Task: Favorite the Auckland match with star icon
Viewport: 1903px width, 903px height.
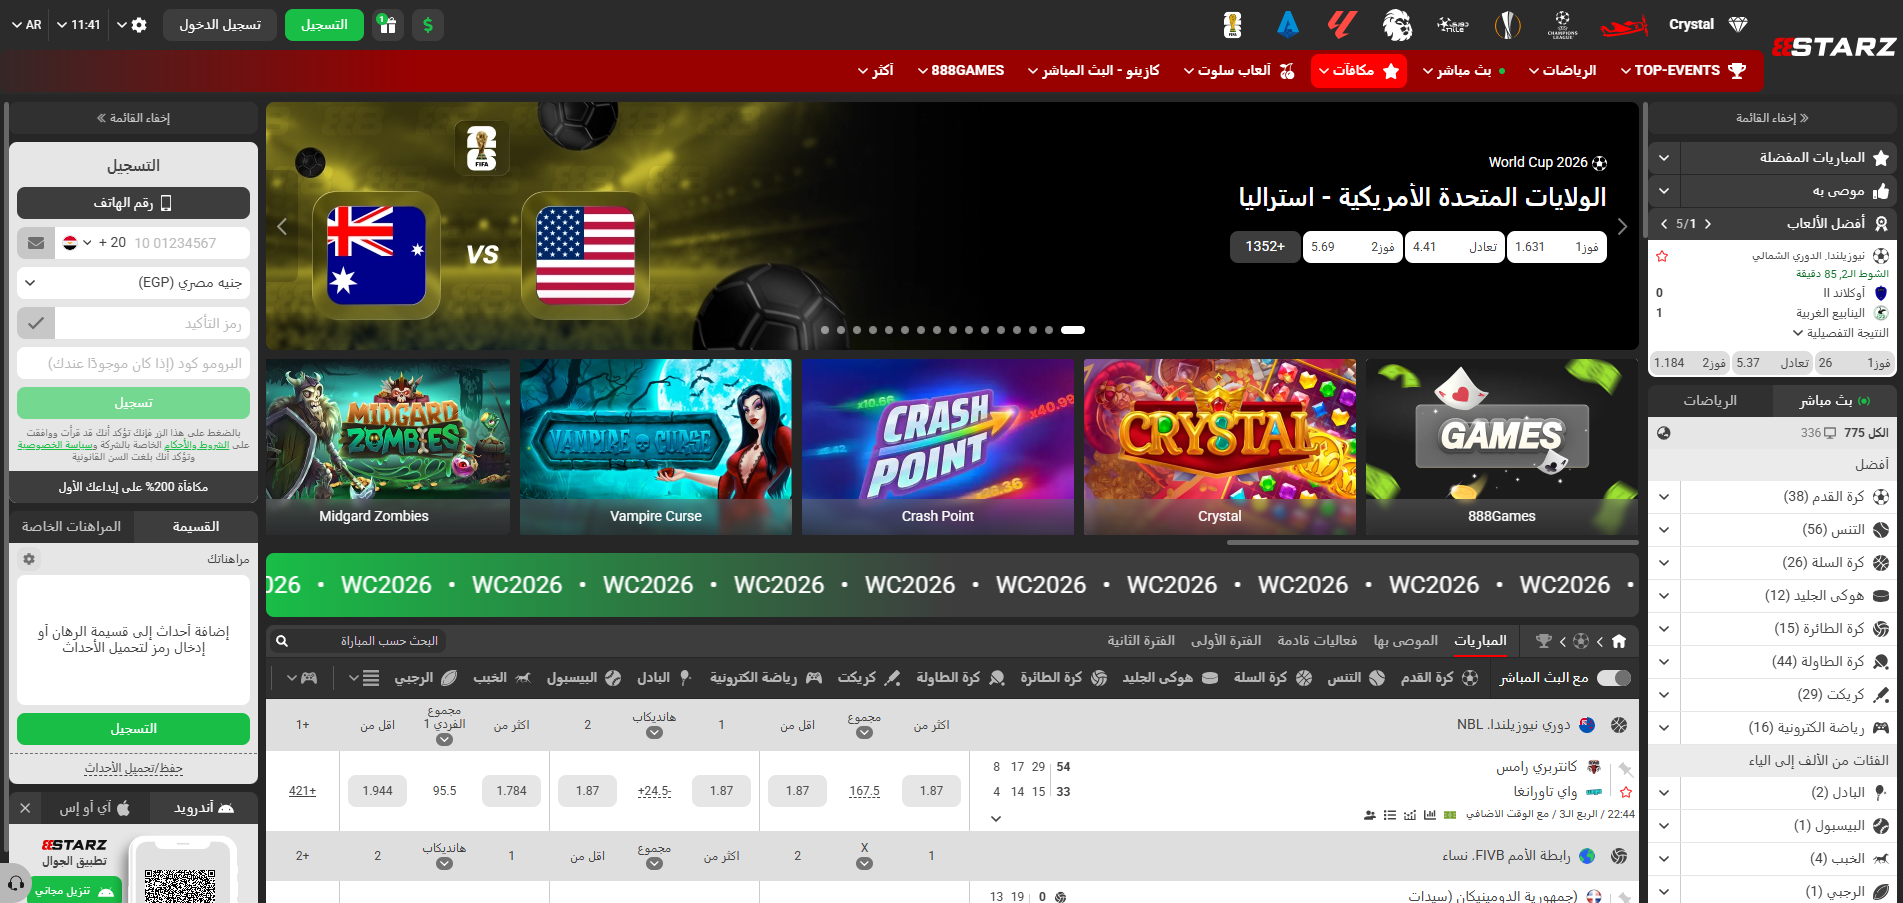Action: (x=1662, y=257)
